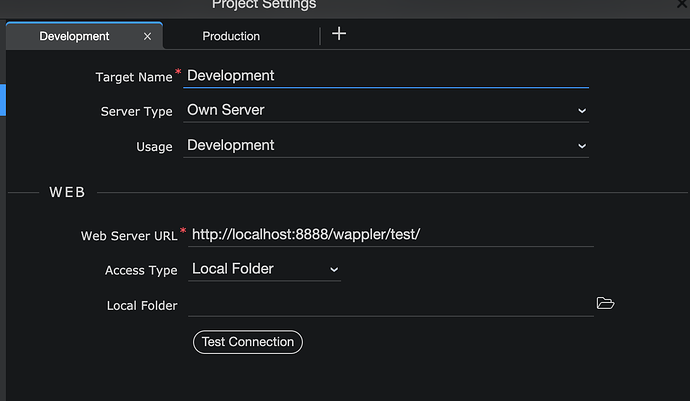Image resolution: width=690 pixels, height=401 pixels.
Task: Click the Usage label
Action: pos(154,147)
